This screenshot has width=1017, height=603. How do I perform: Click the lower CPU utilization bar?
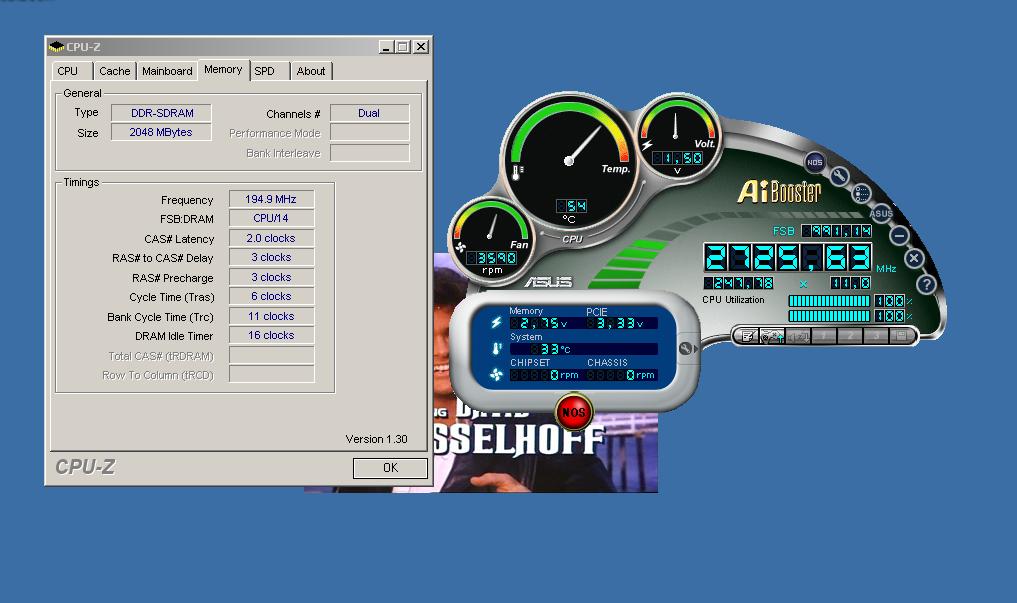point(829,316)
